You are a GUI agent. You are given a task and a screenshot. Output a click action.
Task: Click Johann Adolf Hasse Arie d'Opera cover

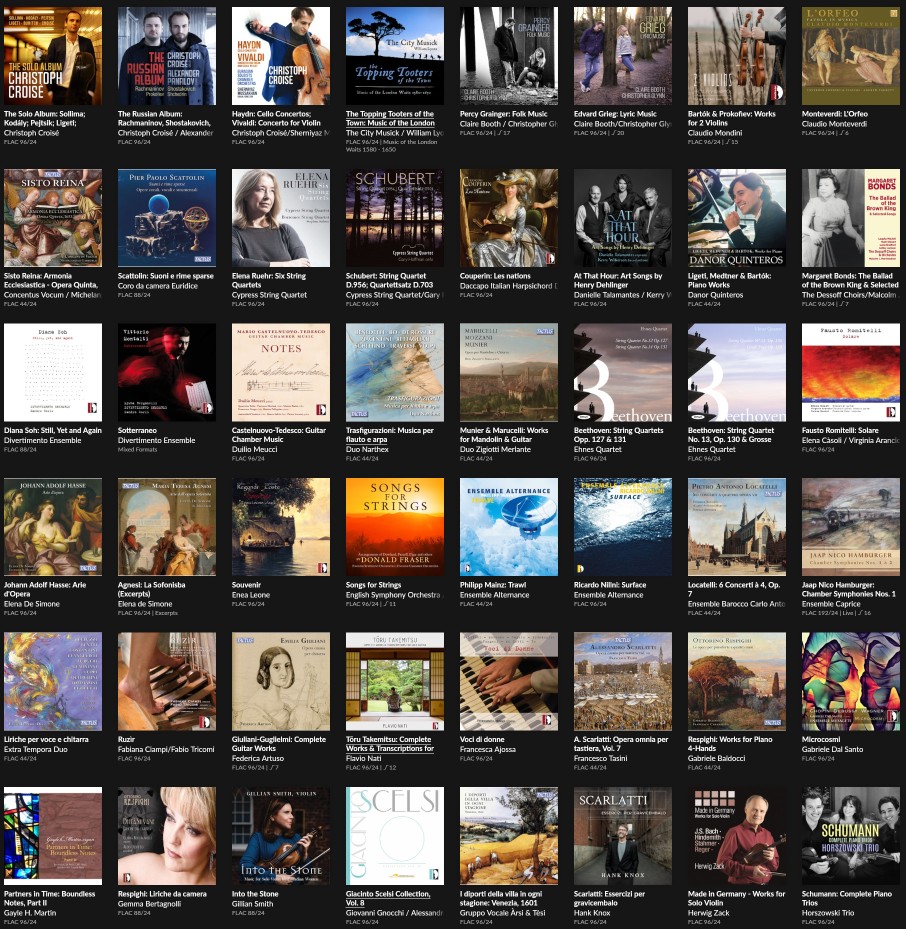[53, 527]
